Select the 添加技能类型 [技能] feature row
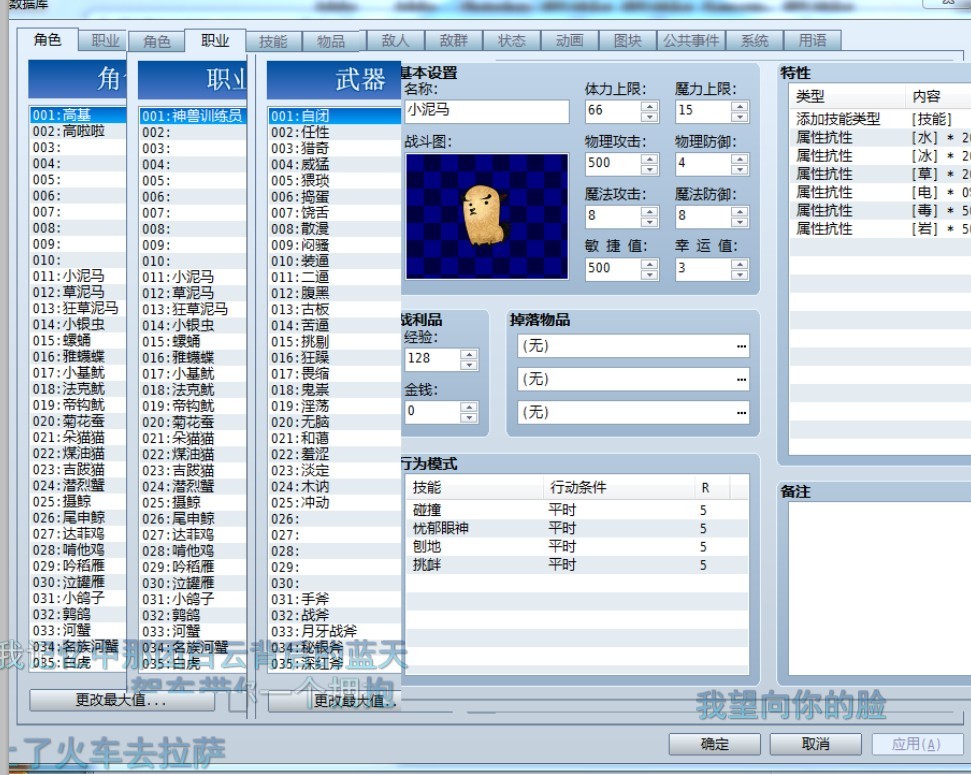This screenshot has width=971, height=775. (881, 118)
